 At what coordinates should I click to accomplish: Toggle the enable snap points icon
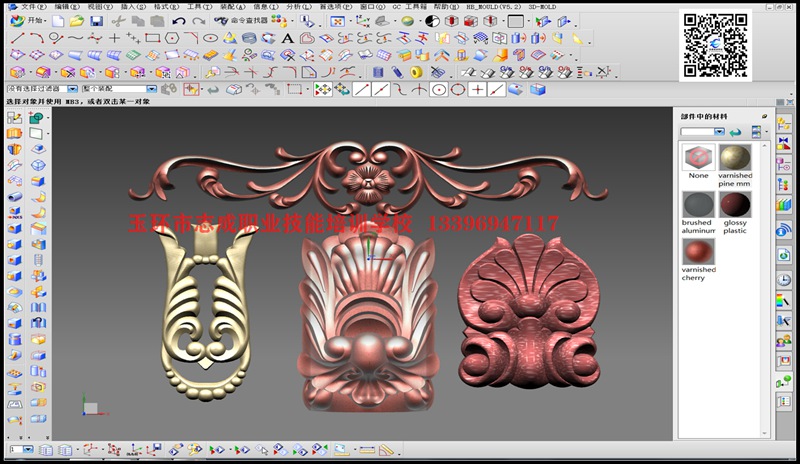(322, 90)
